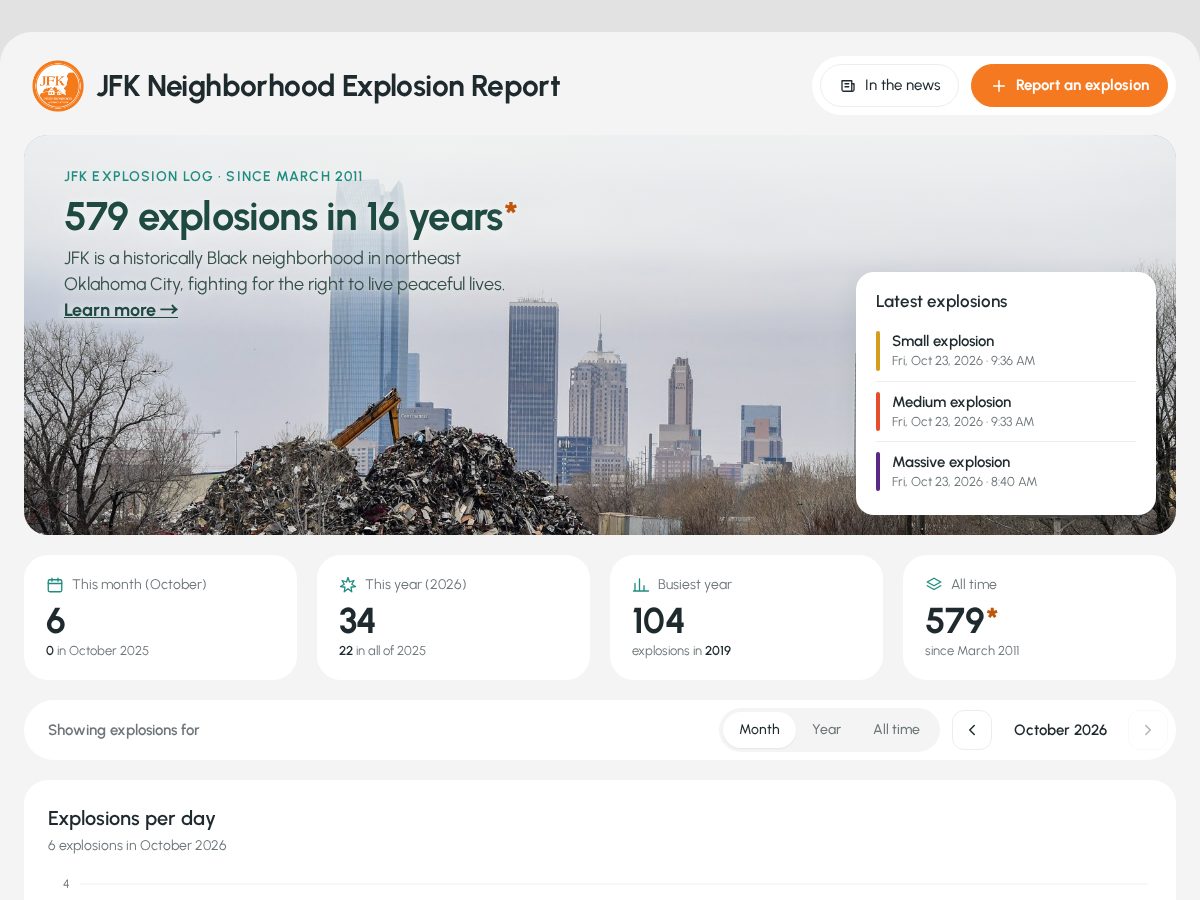This screenshot has height=900, width=1200.
Task: Click the Fri, Oct 23, 2026 · 8:40 AM timestamp
Action: [964, 482]
